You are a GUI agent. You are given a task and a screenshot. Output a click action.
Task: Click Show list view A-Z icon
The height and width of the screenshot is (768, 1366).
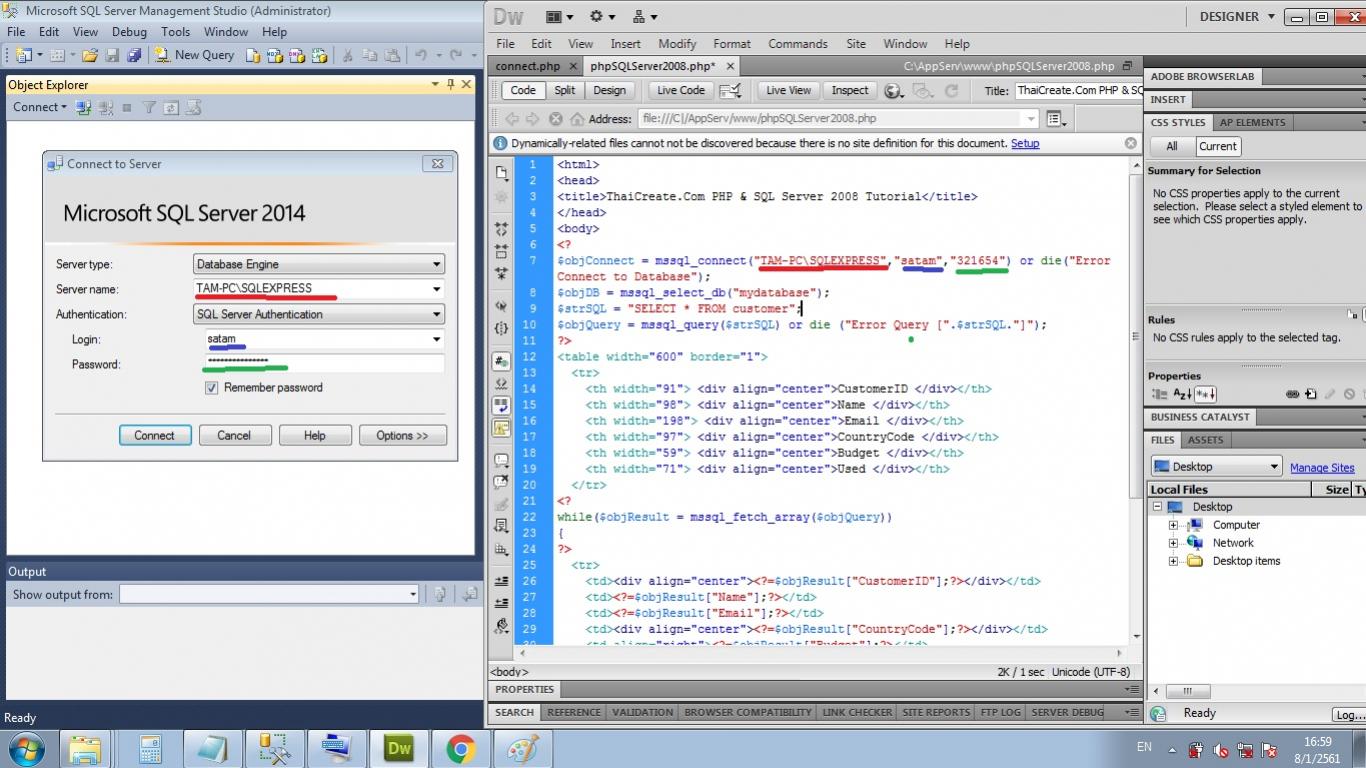(x=1182, y=395)
